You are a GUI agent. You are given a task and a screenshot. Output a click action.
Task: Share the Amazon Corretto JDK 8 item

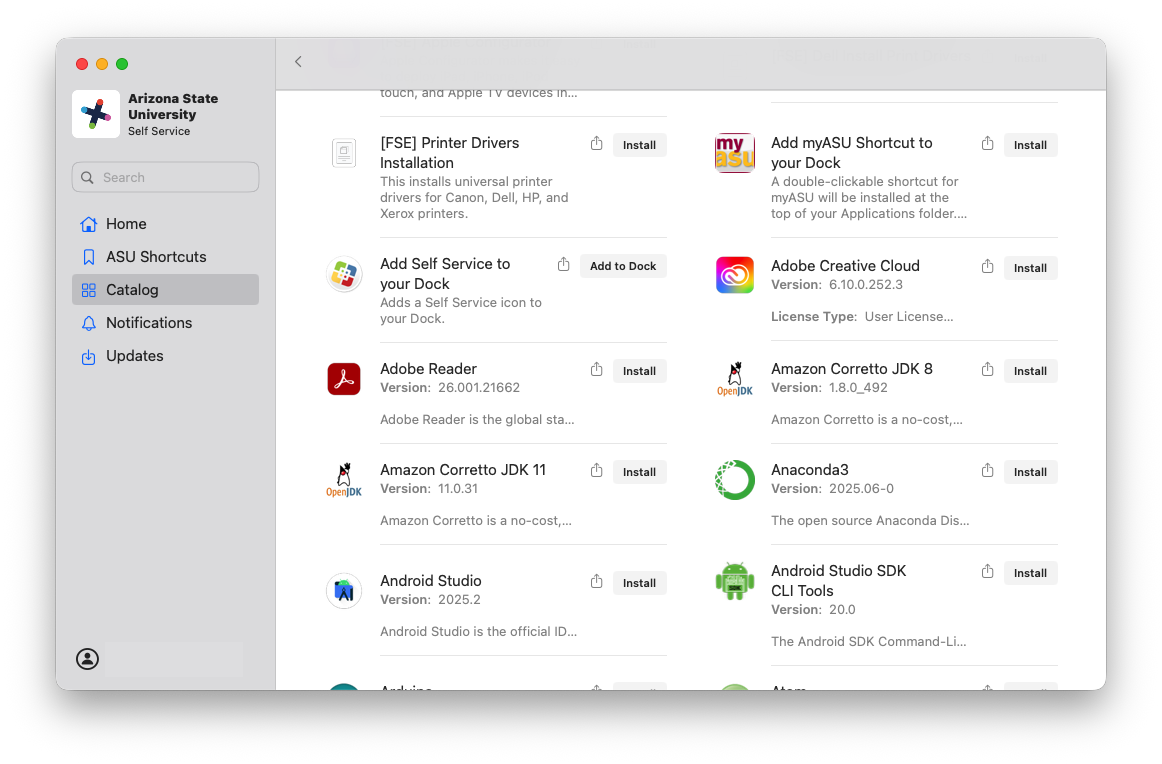click(987, 370)
